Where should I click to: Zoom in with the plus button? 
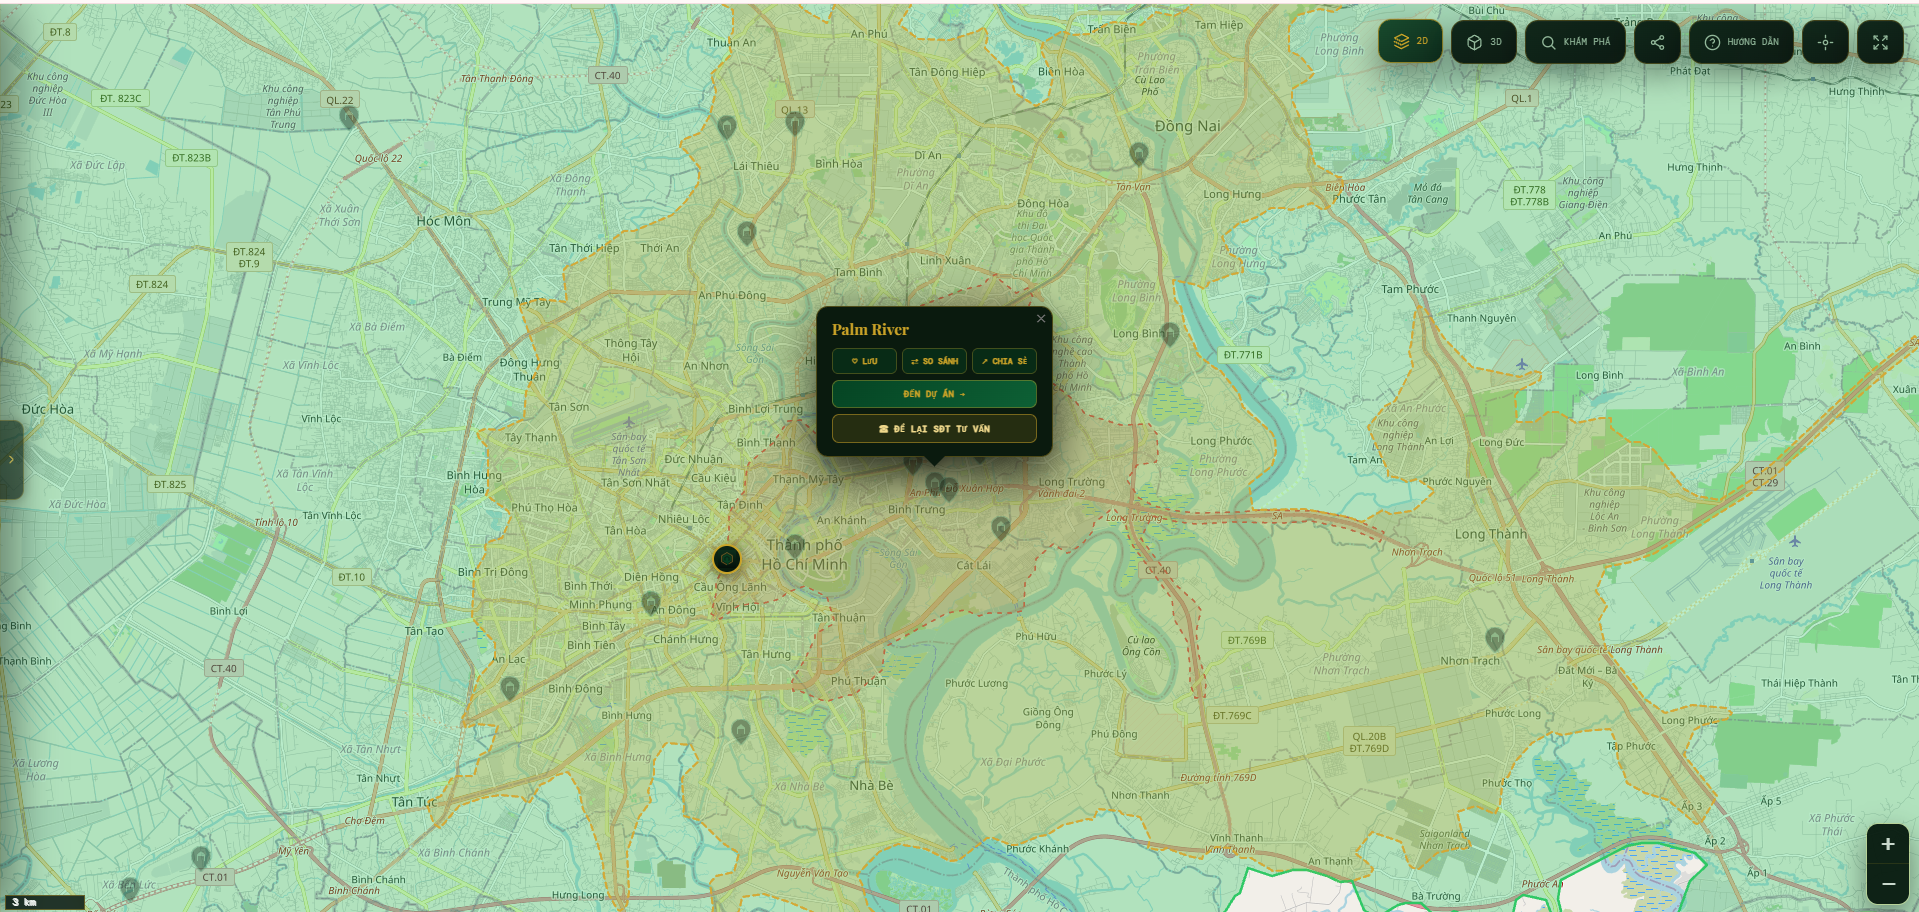point(1887,844)
